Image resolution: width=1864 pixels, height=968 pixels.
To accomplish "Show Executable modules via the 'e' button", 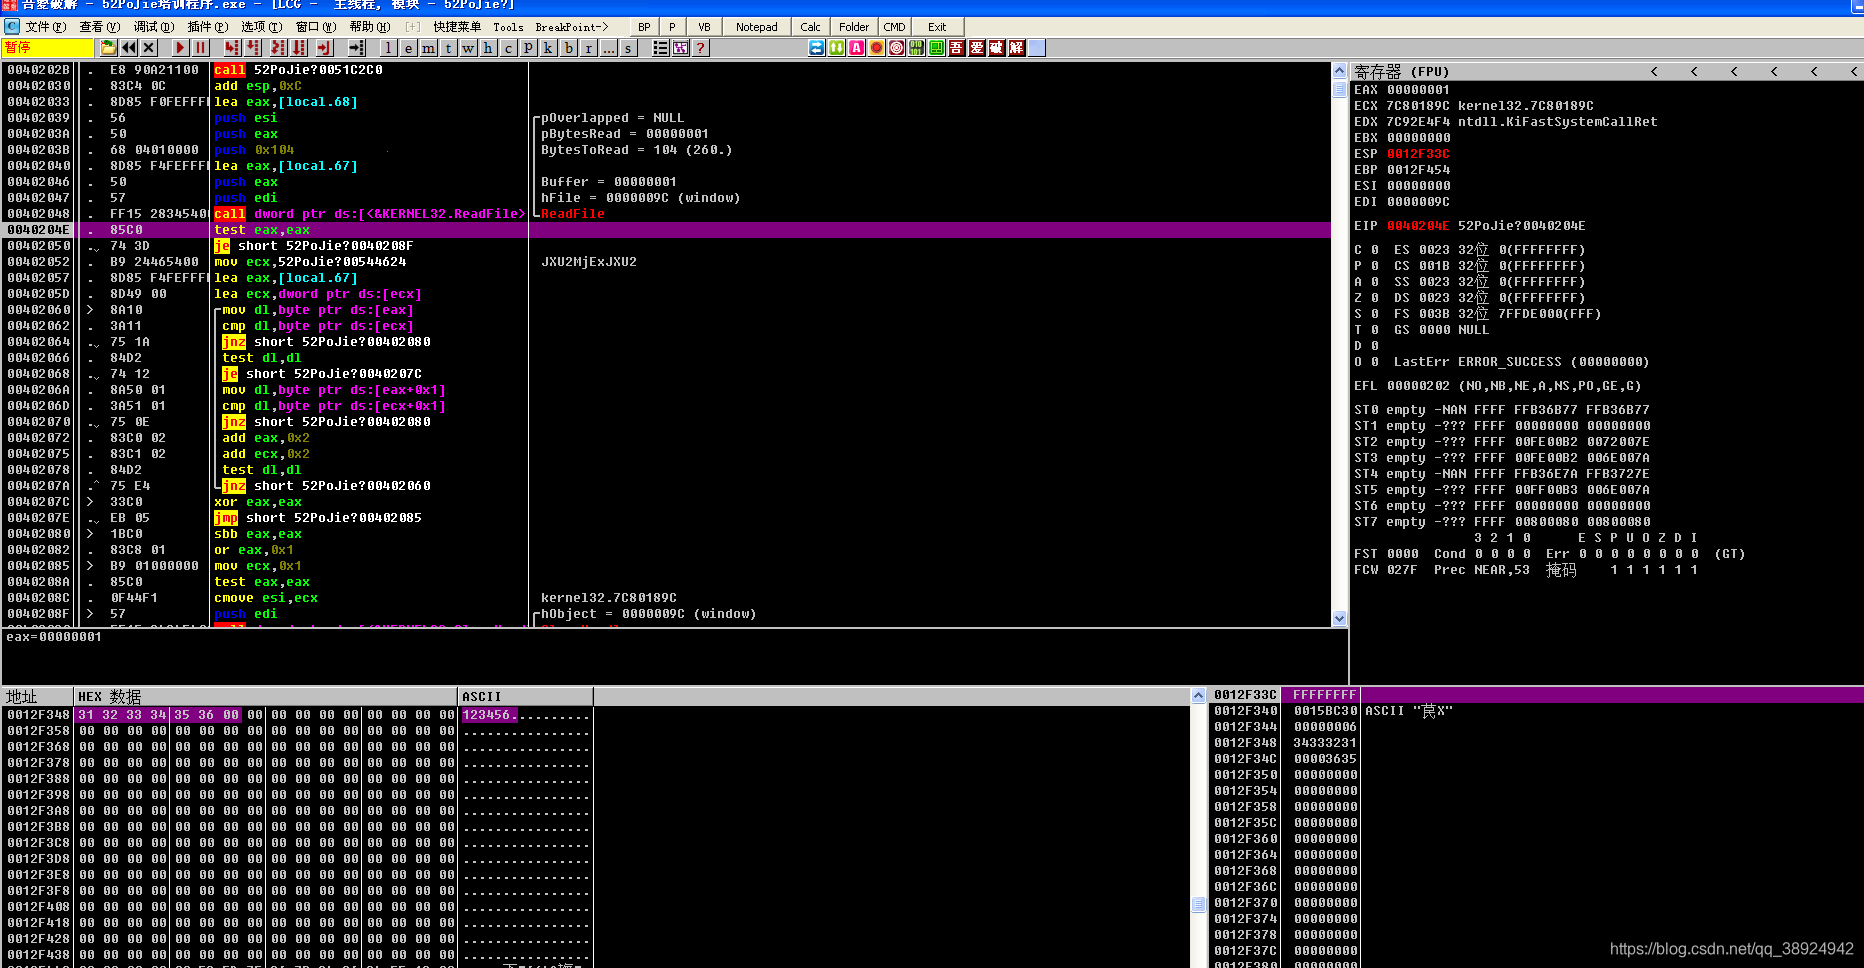I will 409,48.
